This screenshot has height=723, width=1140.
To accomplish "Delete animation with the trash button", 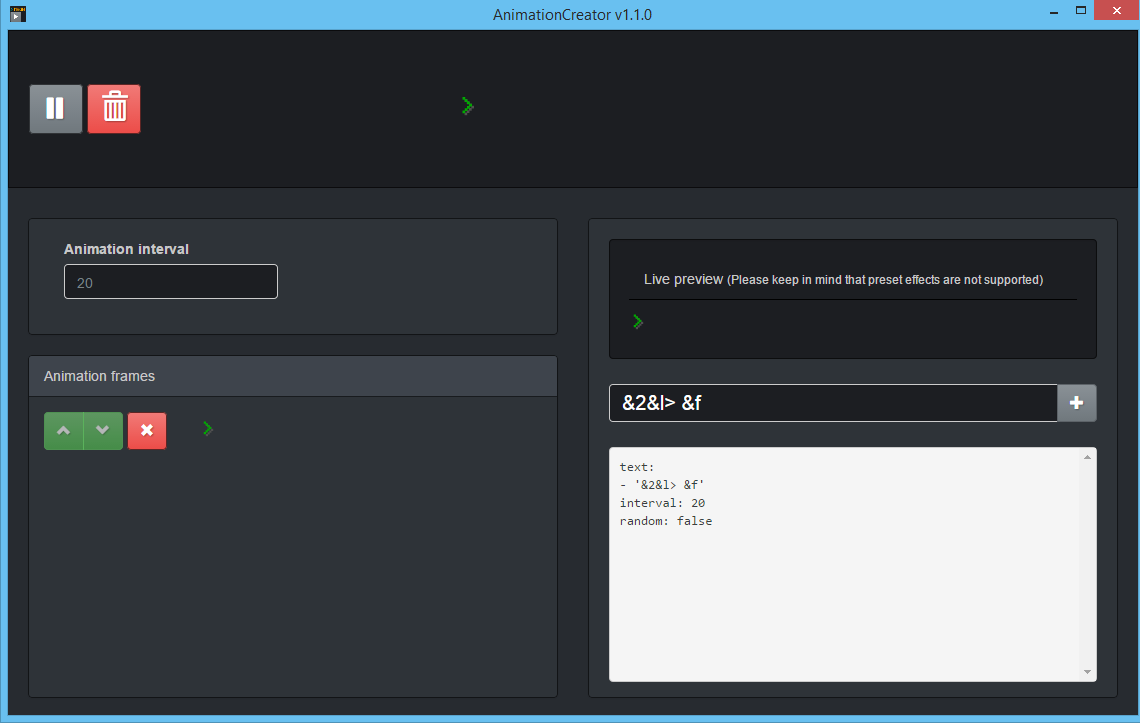I will click(x=114, y=109).
